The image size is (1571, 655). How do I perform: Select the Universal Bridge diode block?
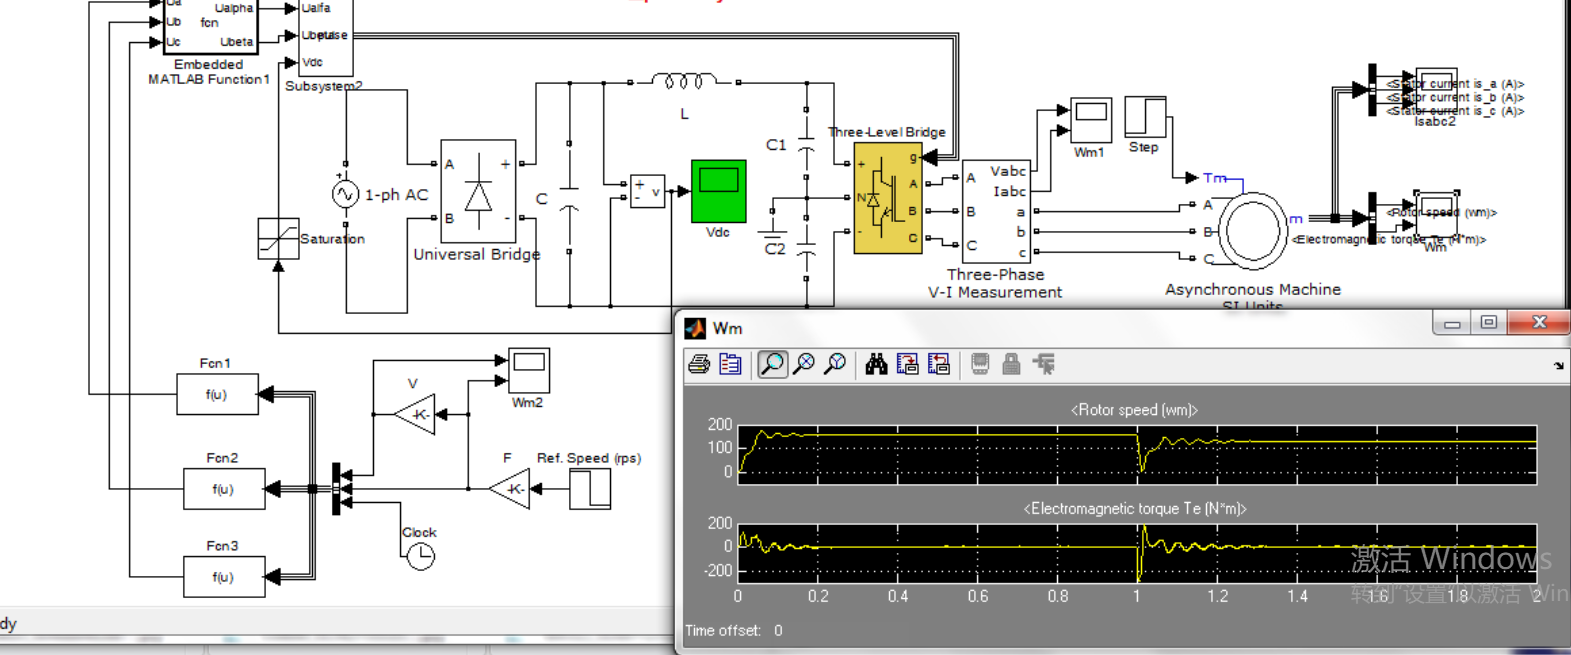coord(478,191)
